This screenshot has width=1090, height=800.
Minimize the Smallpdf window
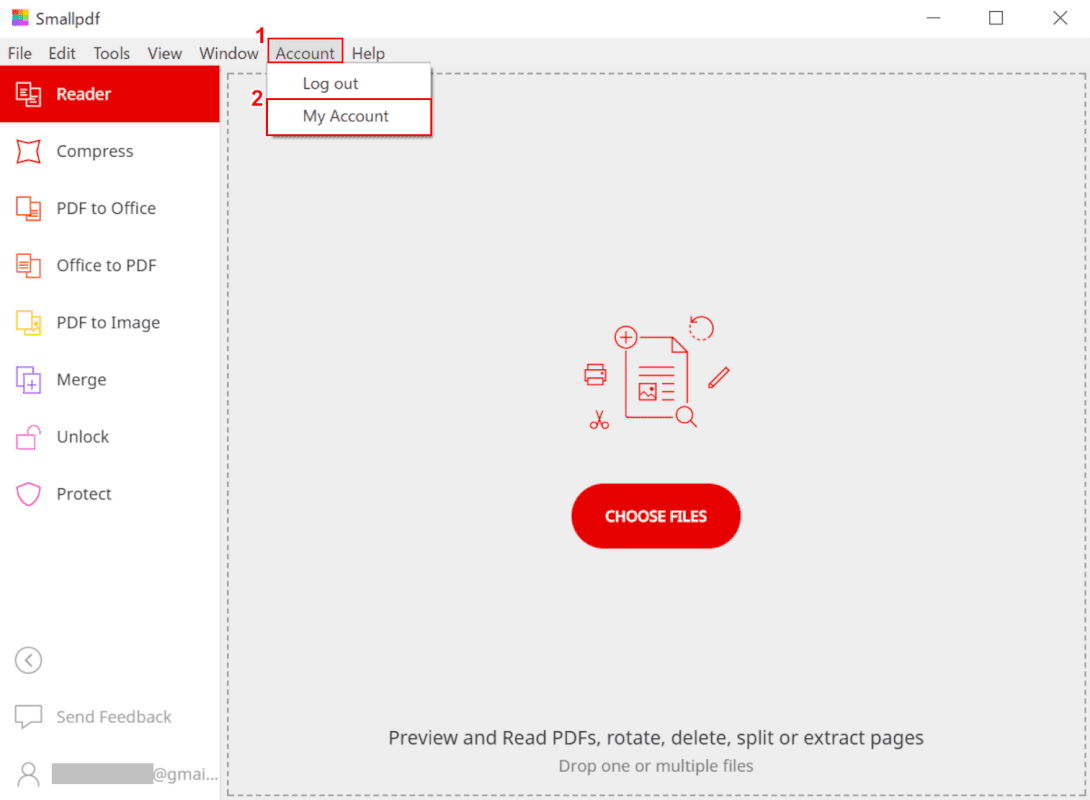click(934, 18)
